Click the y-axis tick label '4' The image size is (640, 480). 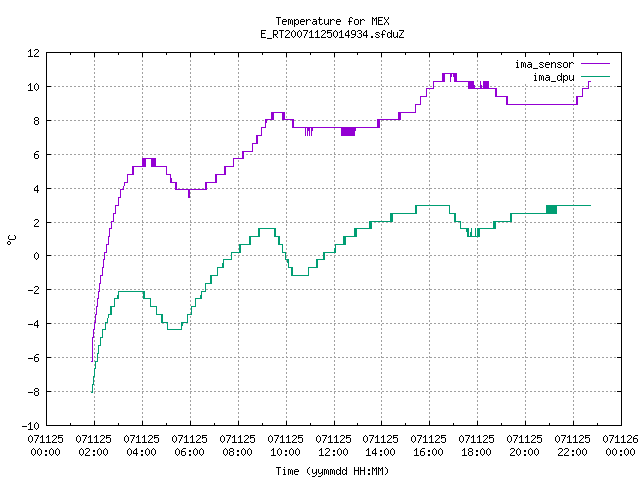coord(37,189)
